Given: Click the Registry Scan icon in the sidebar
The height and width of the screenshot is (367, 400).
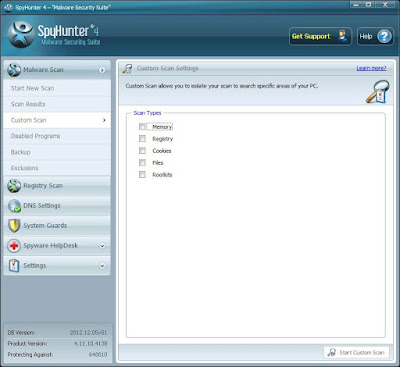Looking at the screenshot, I should [14, 186].
